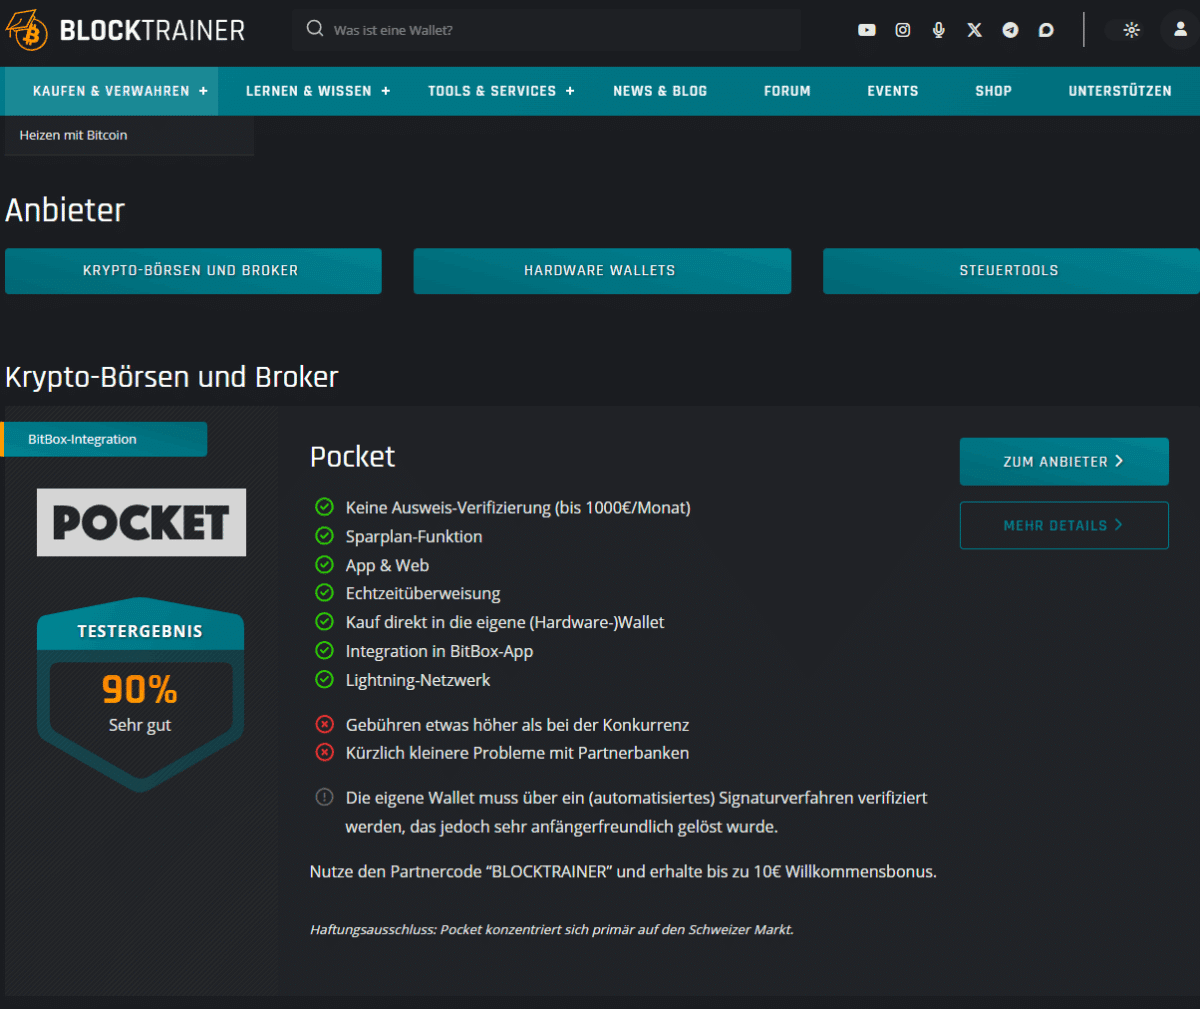Screen dimensions: 1200x1009
Task: Click the ZUM ANBIETER button
Action: pos(1063,461)
